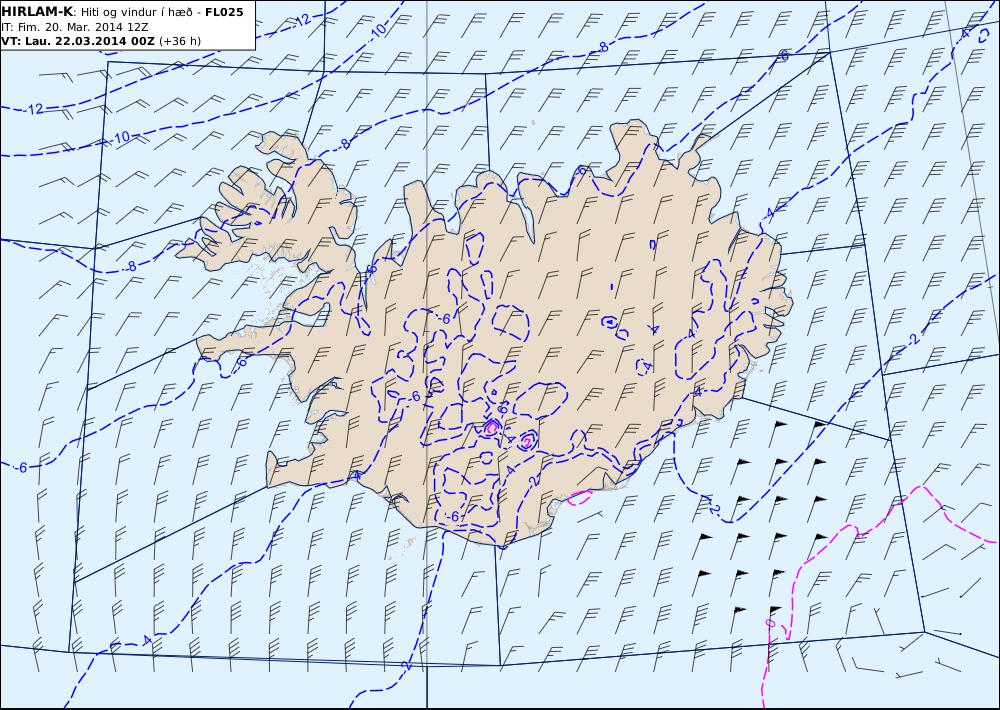Click the bold 'FL025' flight level label
1000x710 pixels.
[x=224, y=12]
